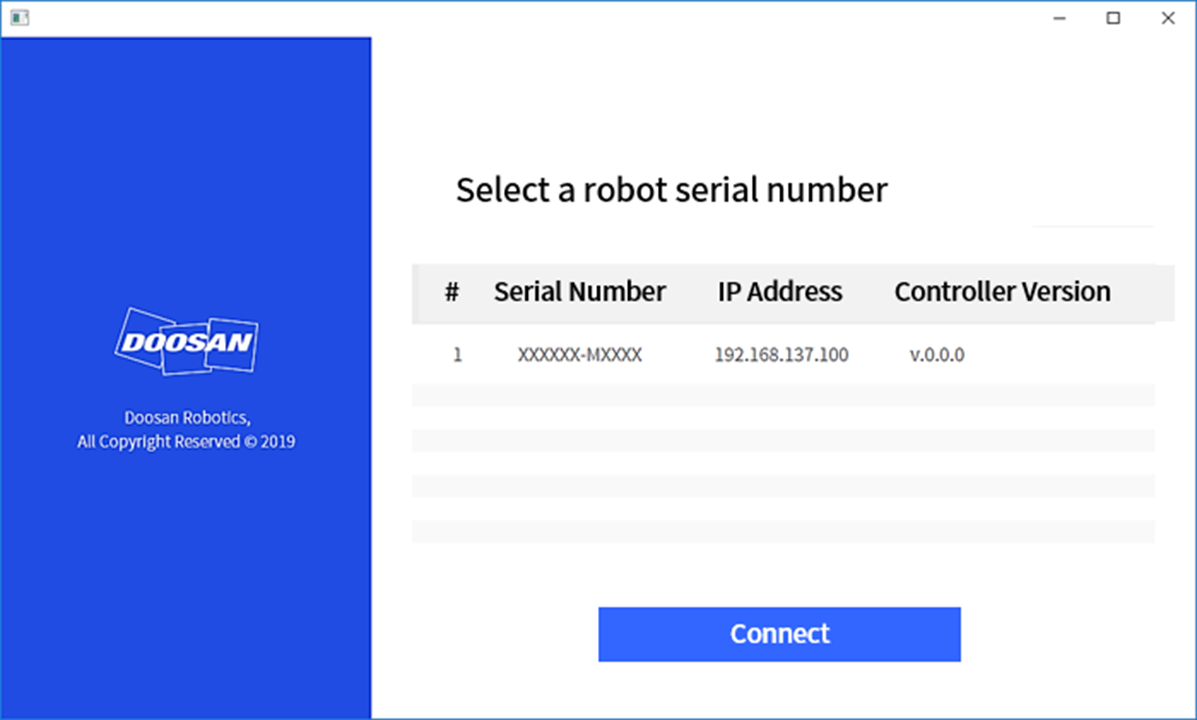
Task: Click the 'Doosan Robotics,' text in sidebar
Action: click(x=186, y=417)
